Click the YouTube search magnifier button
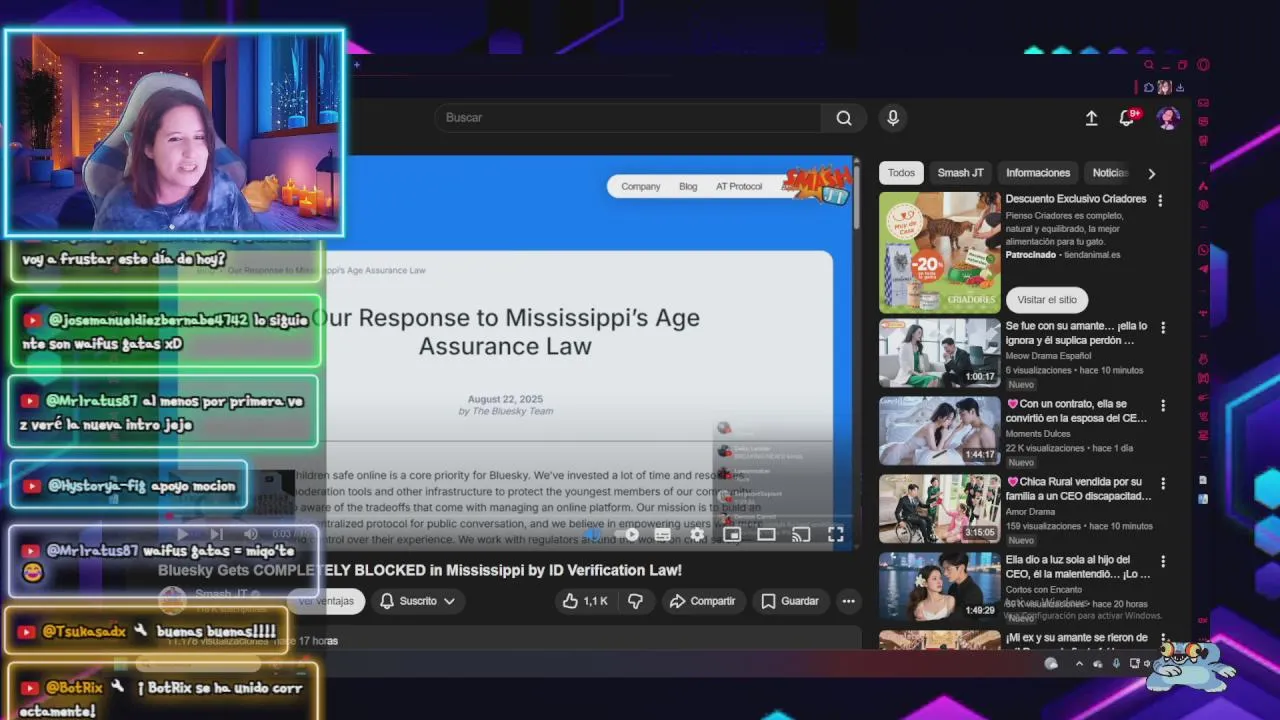Viewport: 1280px width, 720px height. [844, 118]
